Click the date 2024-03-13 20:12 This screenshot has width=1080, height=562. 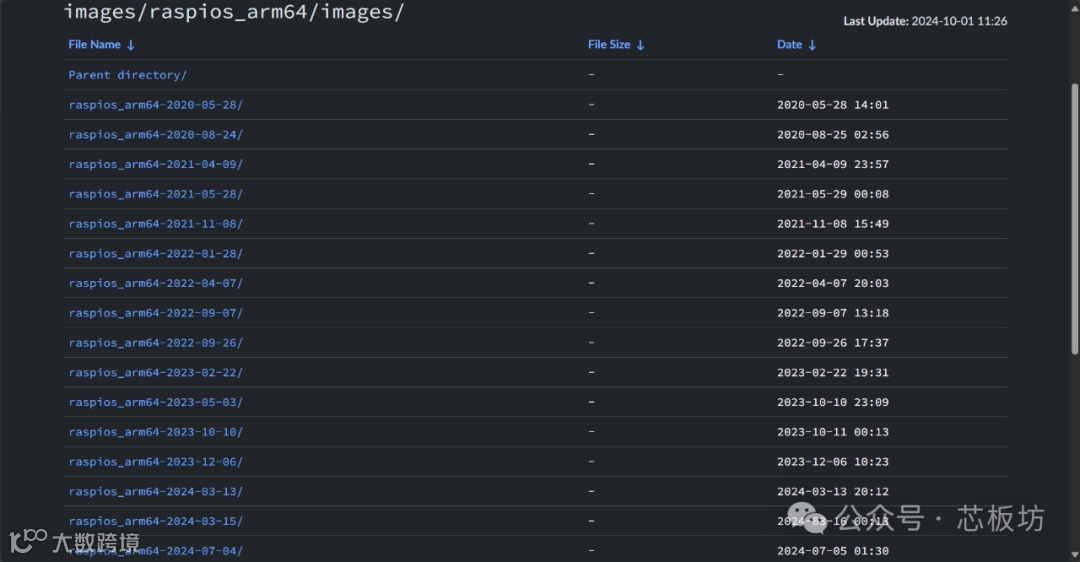tap(833, 491)
